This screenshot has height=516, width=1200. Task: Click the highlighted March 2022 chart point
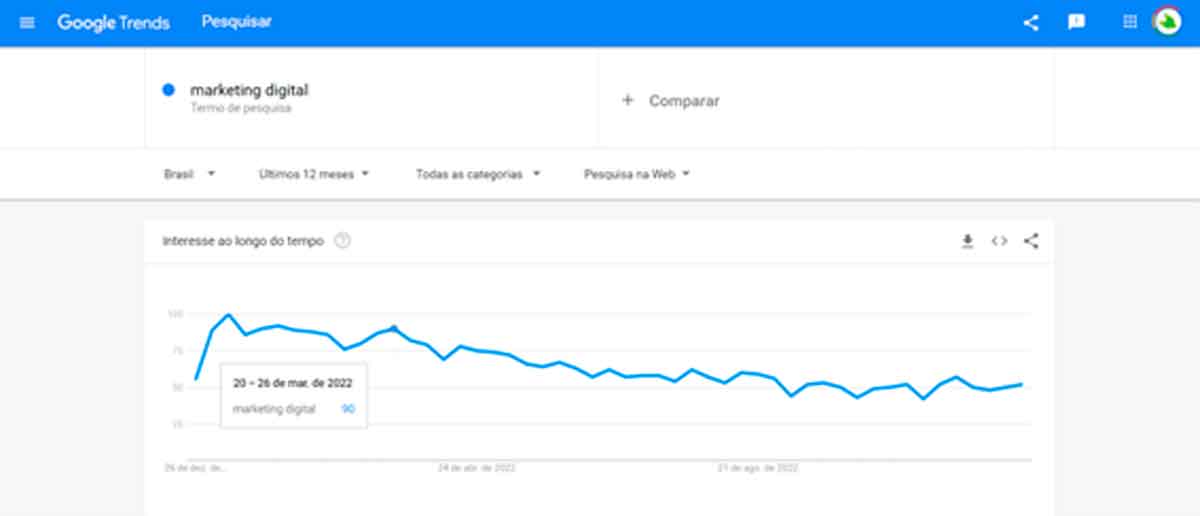coord(394,327)
